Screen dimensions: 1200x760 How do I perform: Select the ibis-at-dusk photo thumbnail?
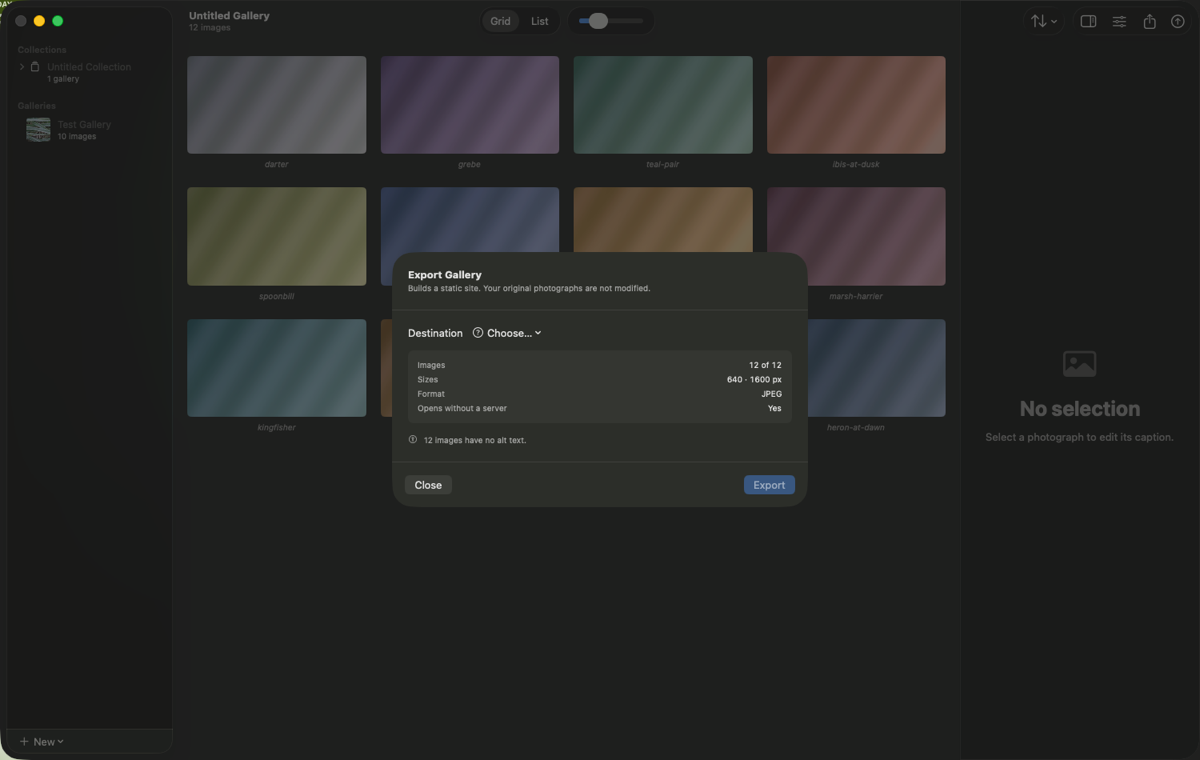(x=856, y=105)
